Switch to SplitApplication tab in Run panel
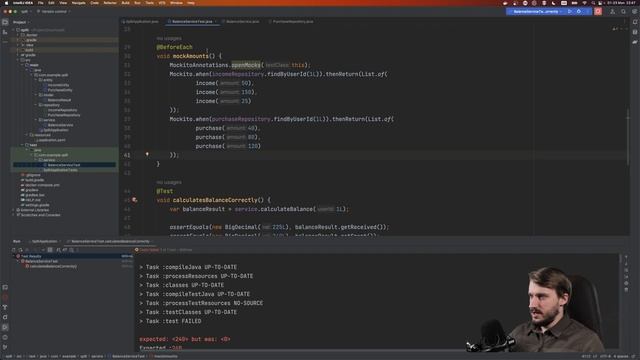 click(x=44, y=241)
